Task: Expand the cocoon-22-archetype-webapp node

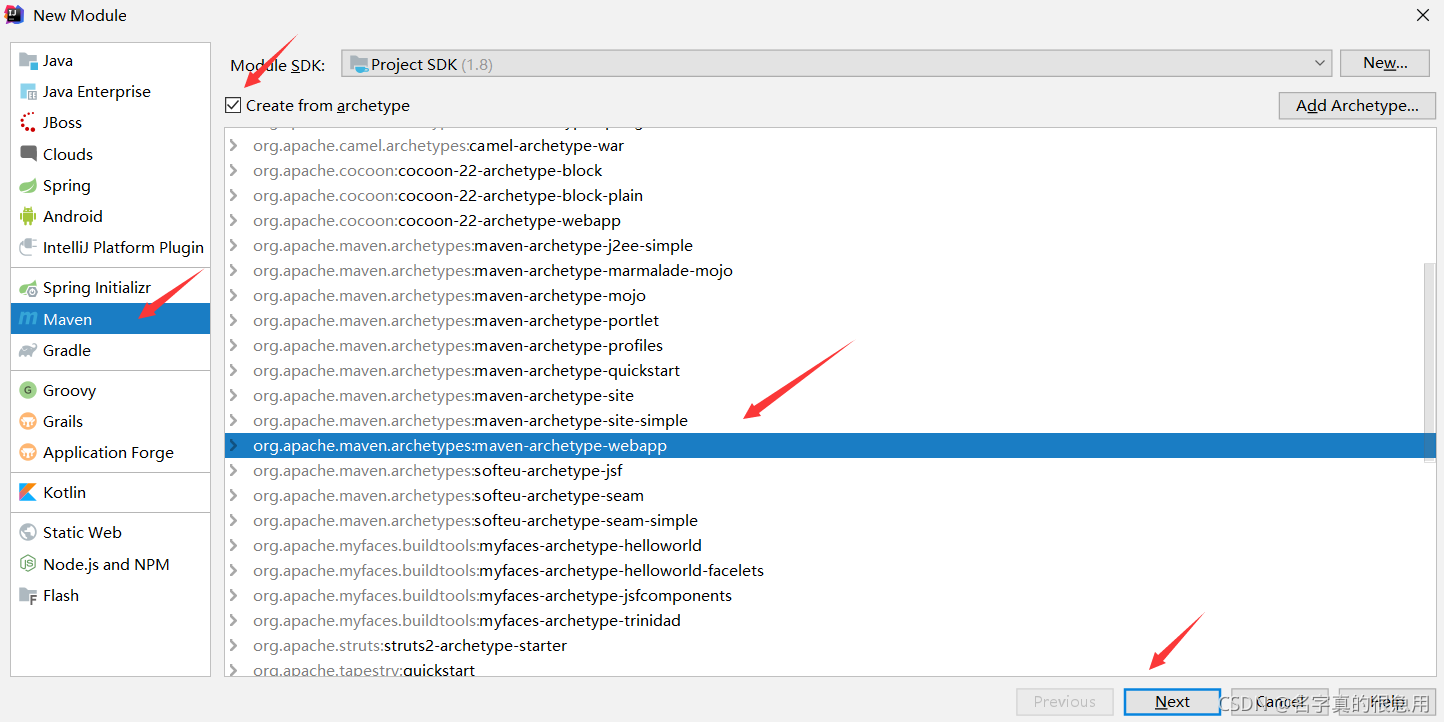Action: click(234, 221)
